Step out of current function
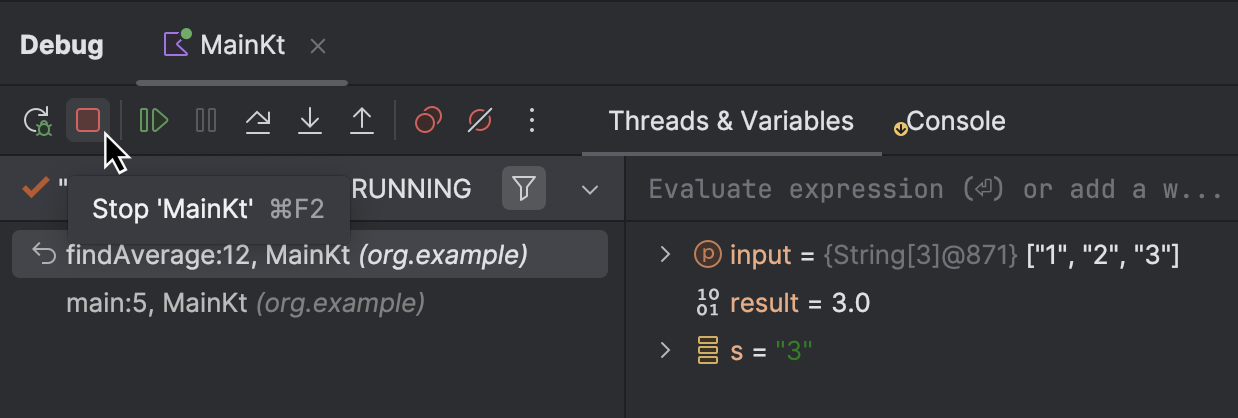The height and width of the screenshot is (418, 1238). click(361, 121)
